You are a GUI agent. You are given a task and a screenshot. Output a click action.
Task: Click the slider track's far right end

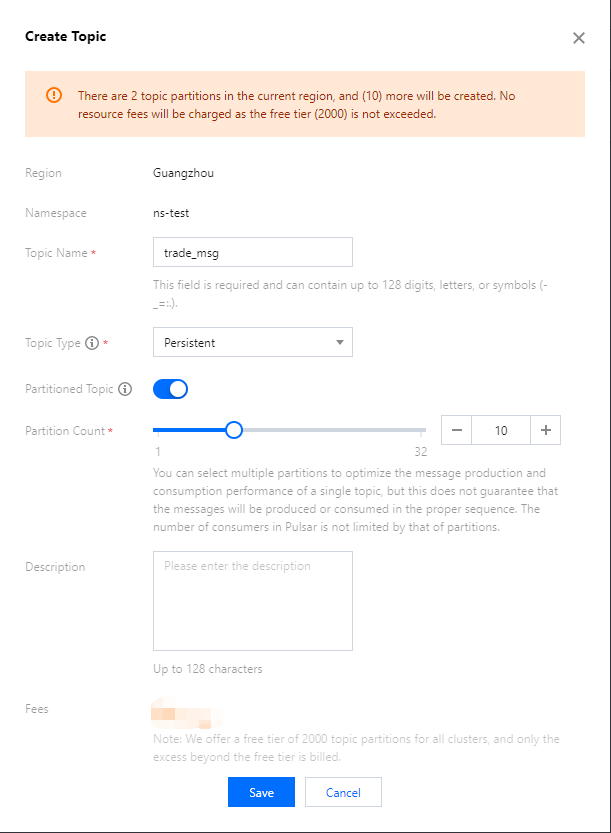(424, 430)
